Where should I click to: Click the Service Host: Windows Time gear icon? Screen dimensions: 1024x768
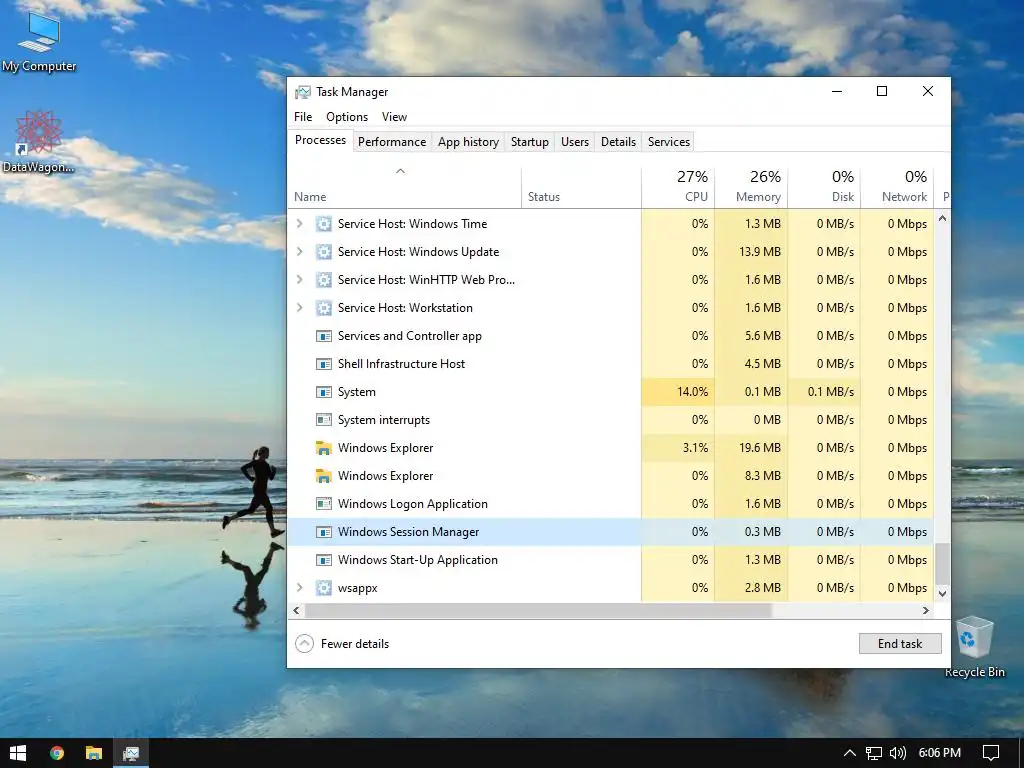pos(323,224)
